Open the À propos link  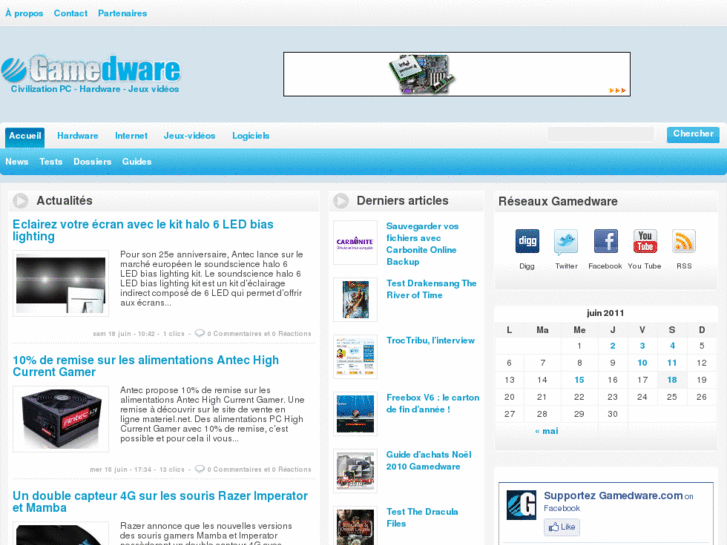pos(24,13)
